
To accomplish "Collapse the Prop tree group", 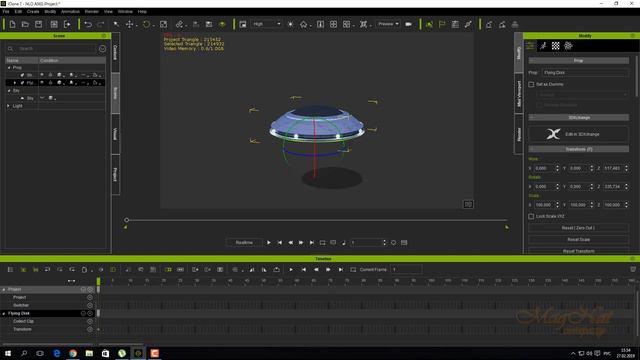I will point(9,68).
